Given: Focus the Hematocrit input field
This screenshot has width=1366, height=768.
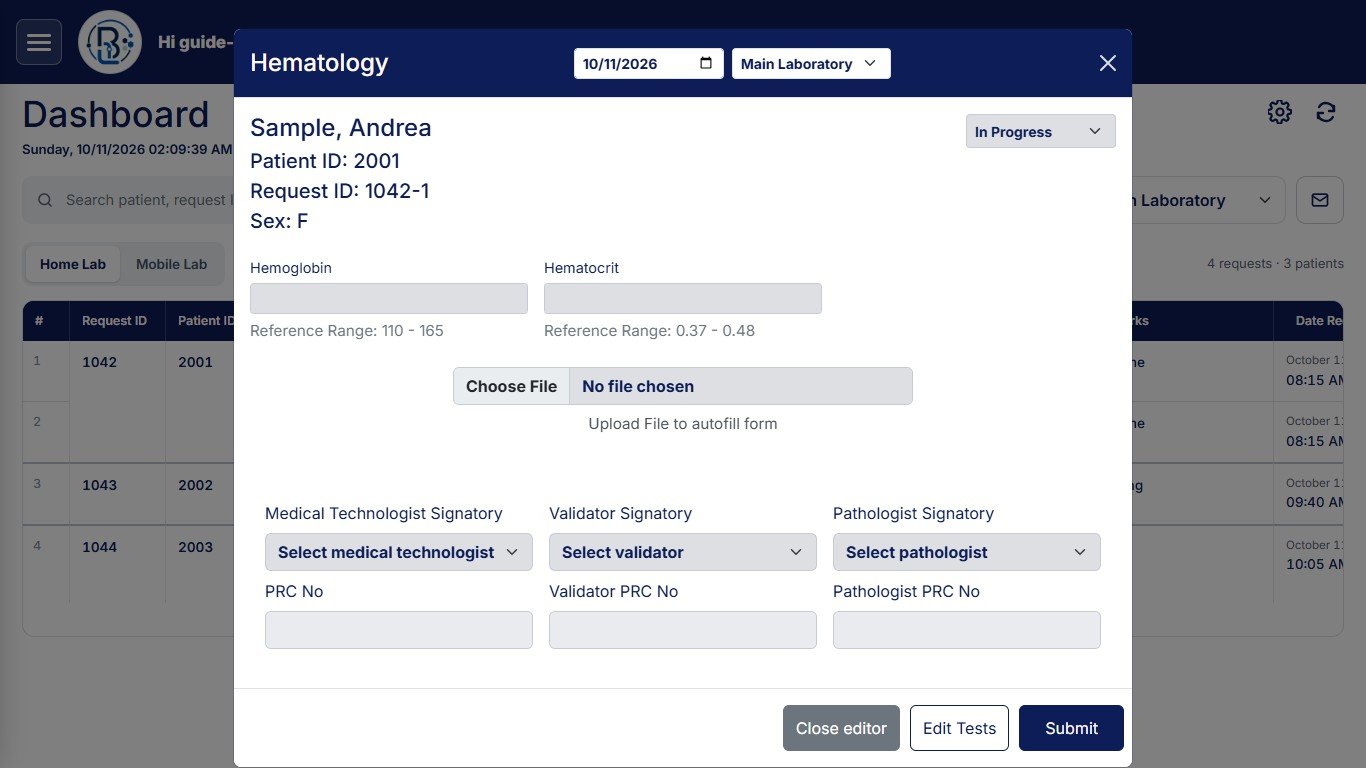Looking at the screenshot, I should tap(683, 298).
